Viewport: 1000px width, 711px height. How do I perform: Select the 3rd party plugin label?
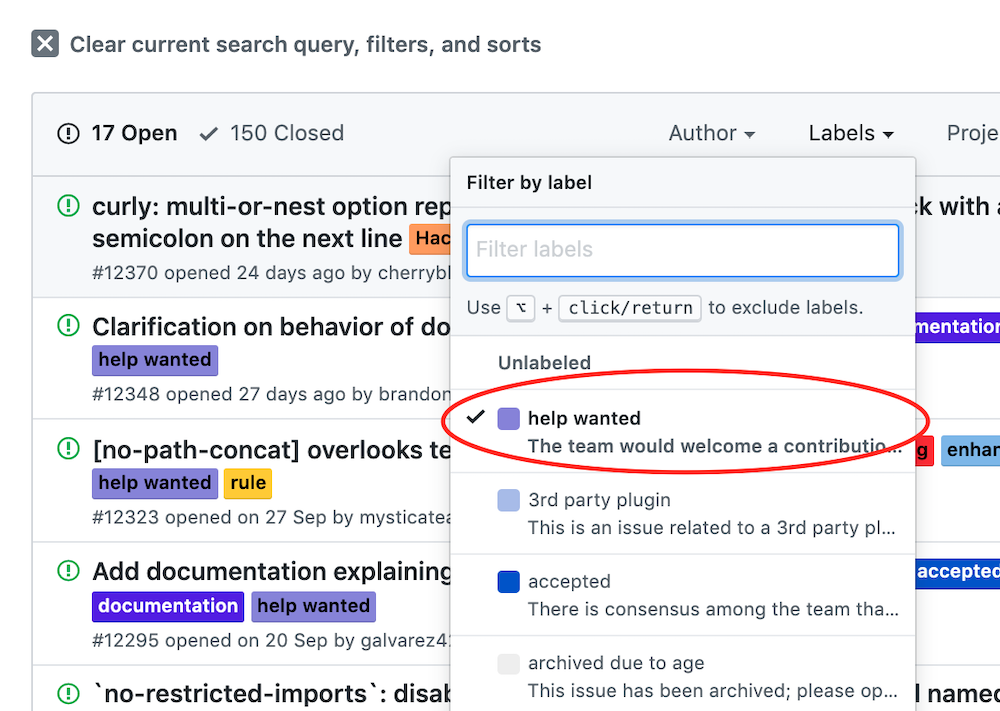tap(682, 513)
